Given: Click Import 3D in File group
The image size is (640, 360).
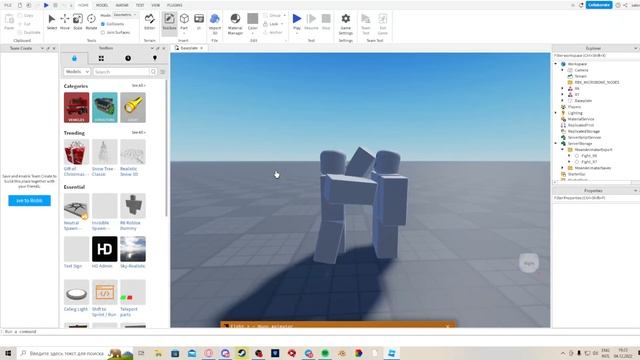Looking at the screenshot, I should click(x=215, y=23).
